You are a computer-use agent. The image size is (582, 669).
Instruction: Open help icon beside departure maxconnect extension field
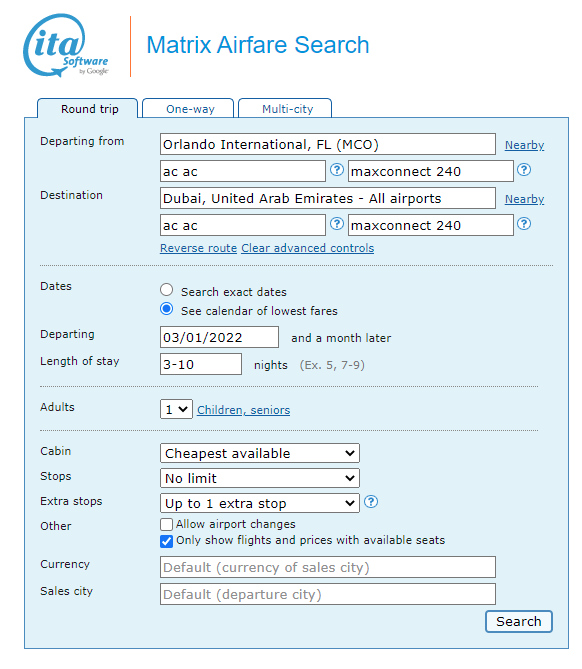coord(524,170)
